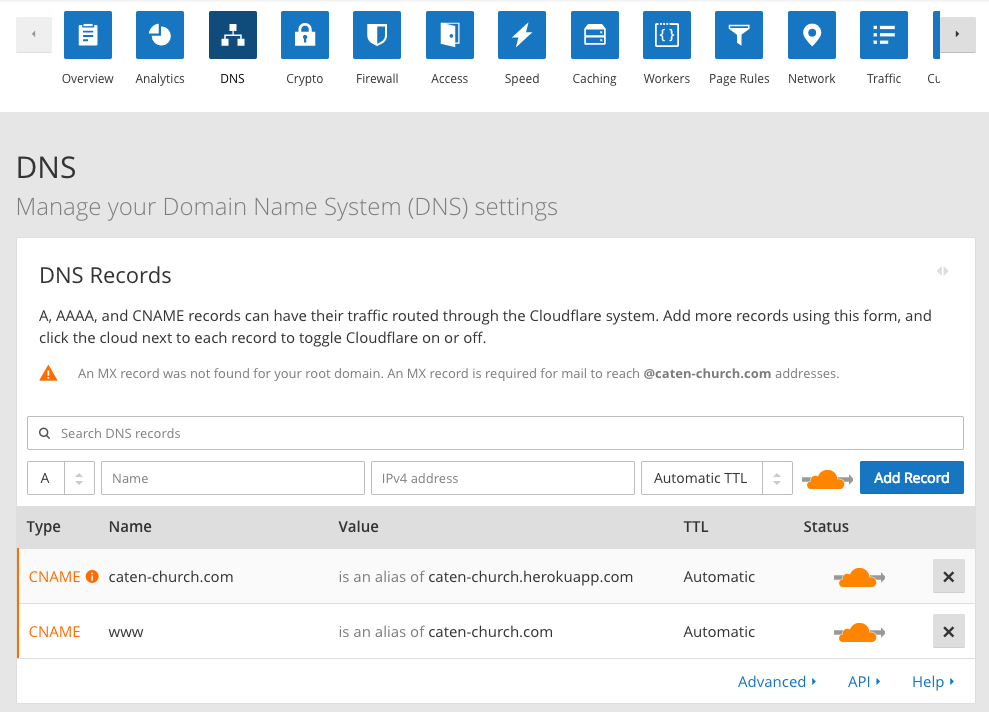Open the record type dropdown showing A
989x712 pixels.
click(x=61, y=478)
